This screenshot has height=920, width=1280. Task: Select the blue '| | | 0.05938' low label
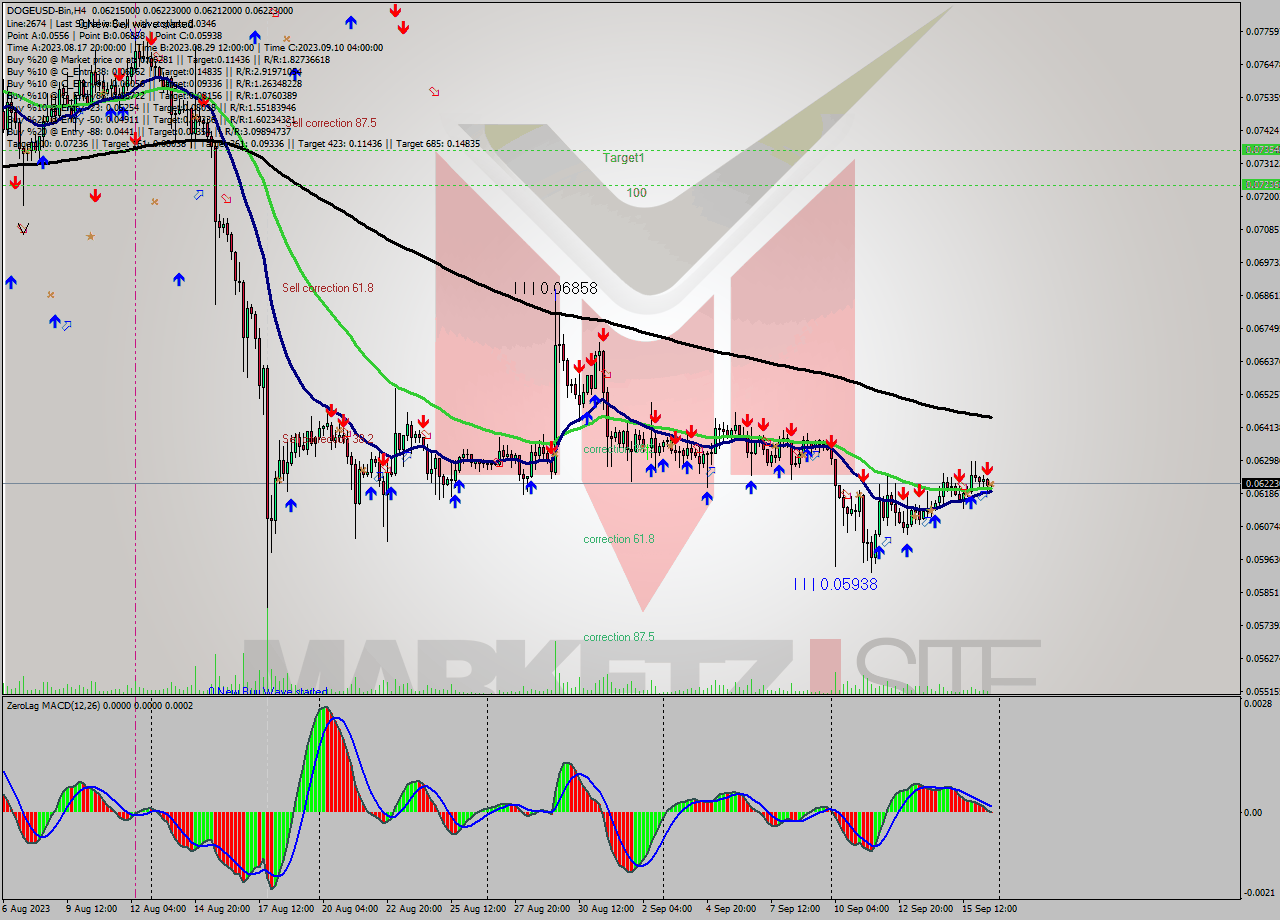tap(835, 584)
